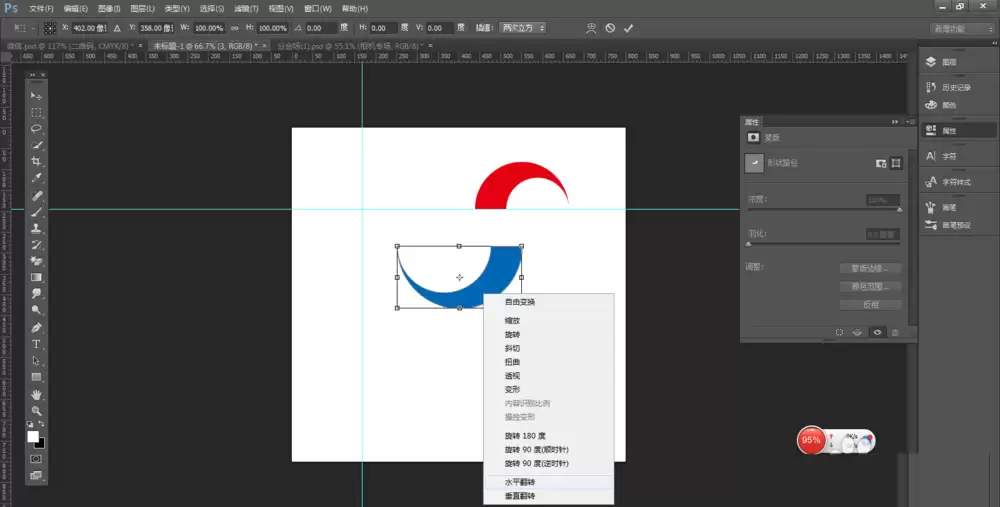Commit the transform with checkmark
The image size is (1000, 507).
click(629, 28)
